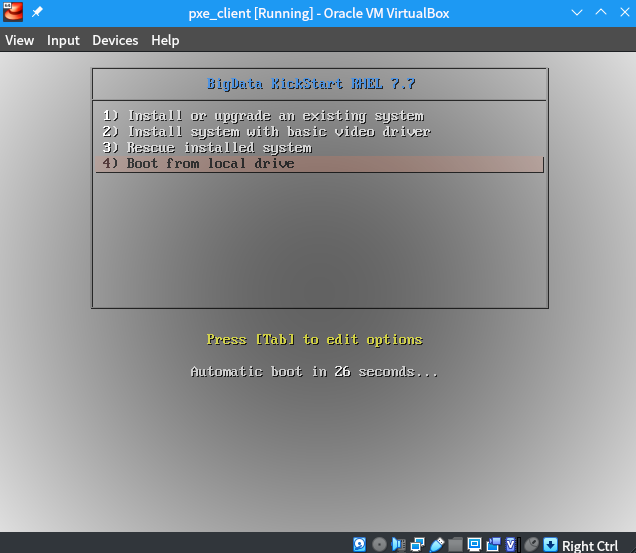Click the audio status icon

398,544
